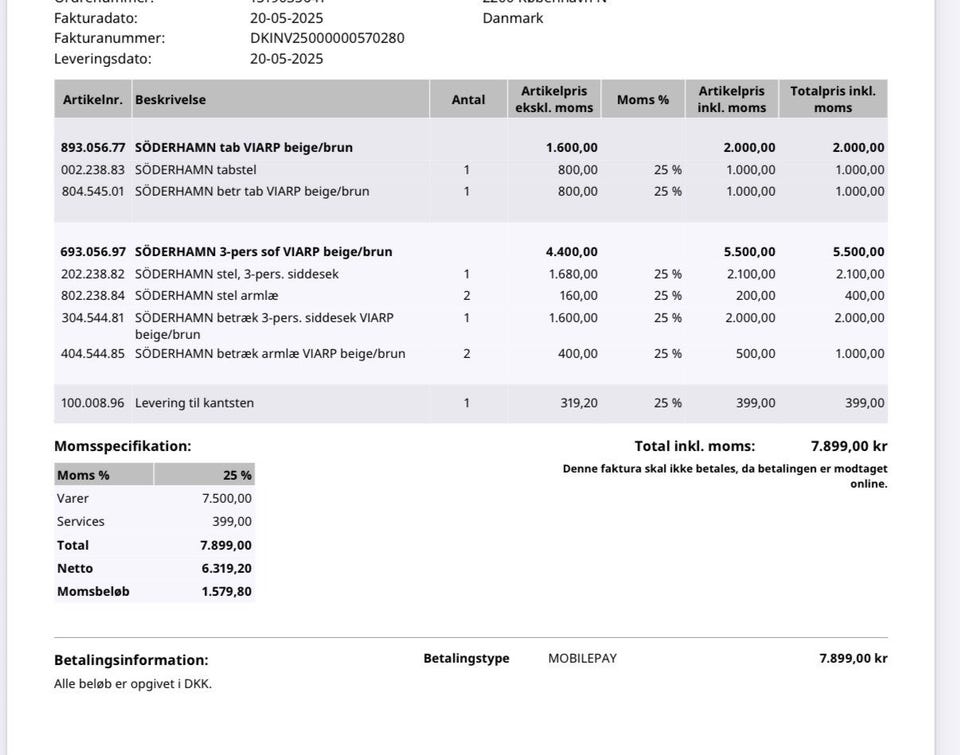Click the Total inkl. moms amount
Image resolution: width=960 pixels, height=755 pixels.
[x=849, y=446]
